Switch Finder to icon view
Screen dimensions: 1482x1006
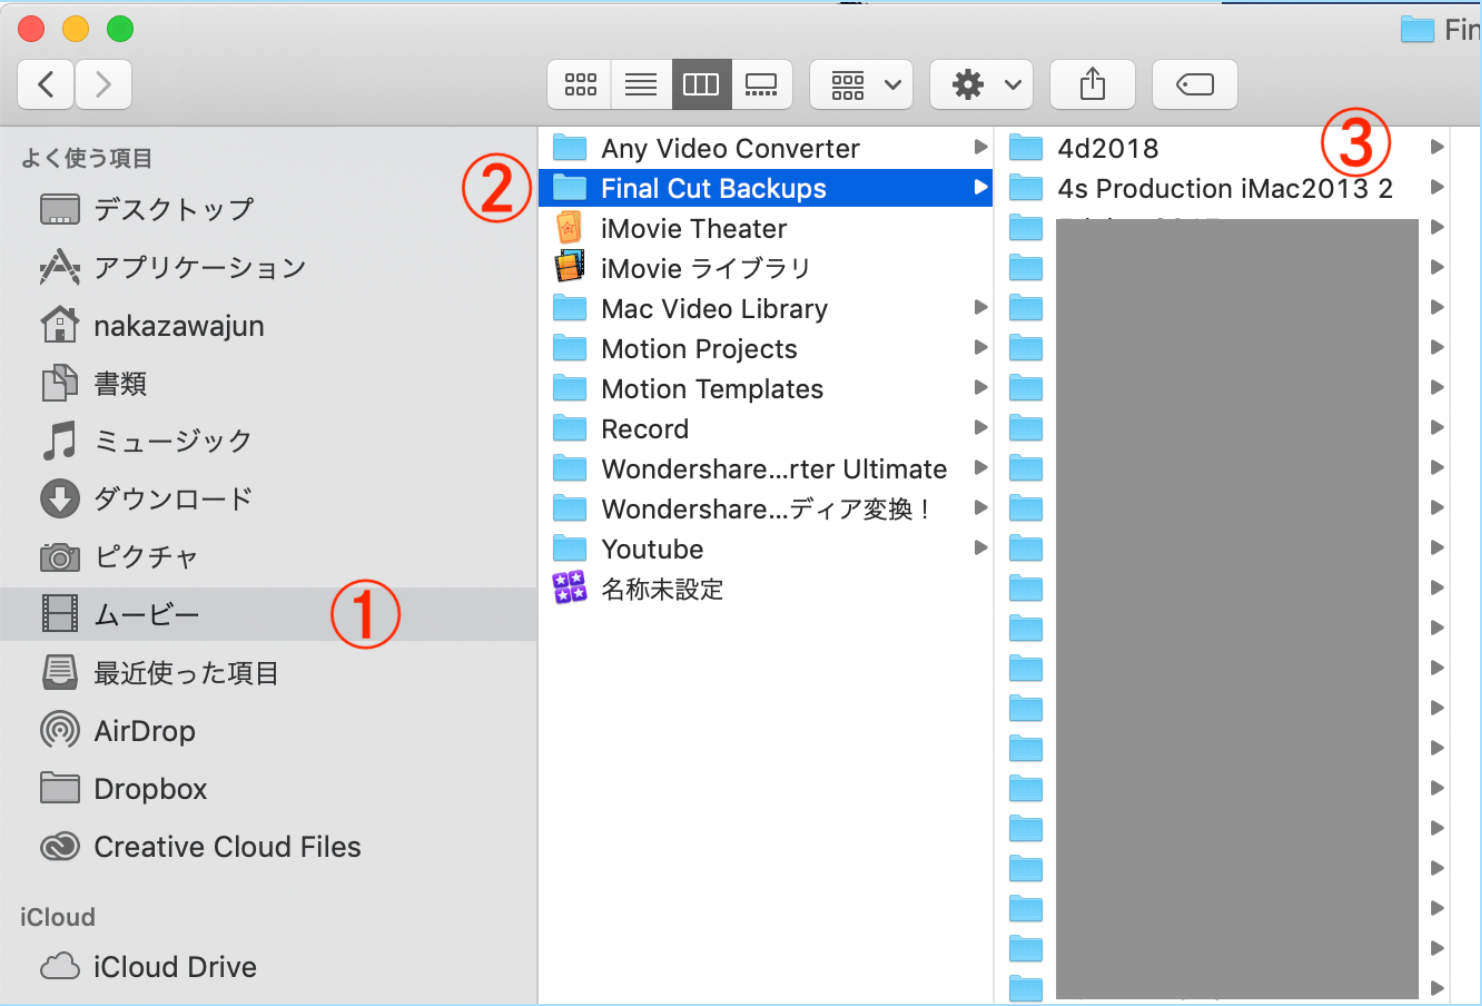point(580,85)
